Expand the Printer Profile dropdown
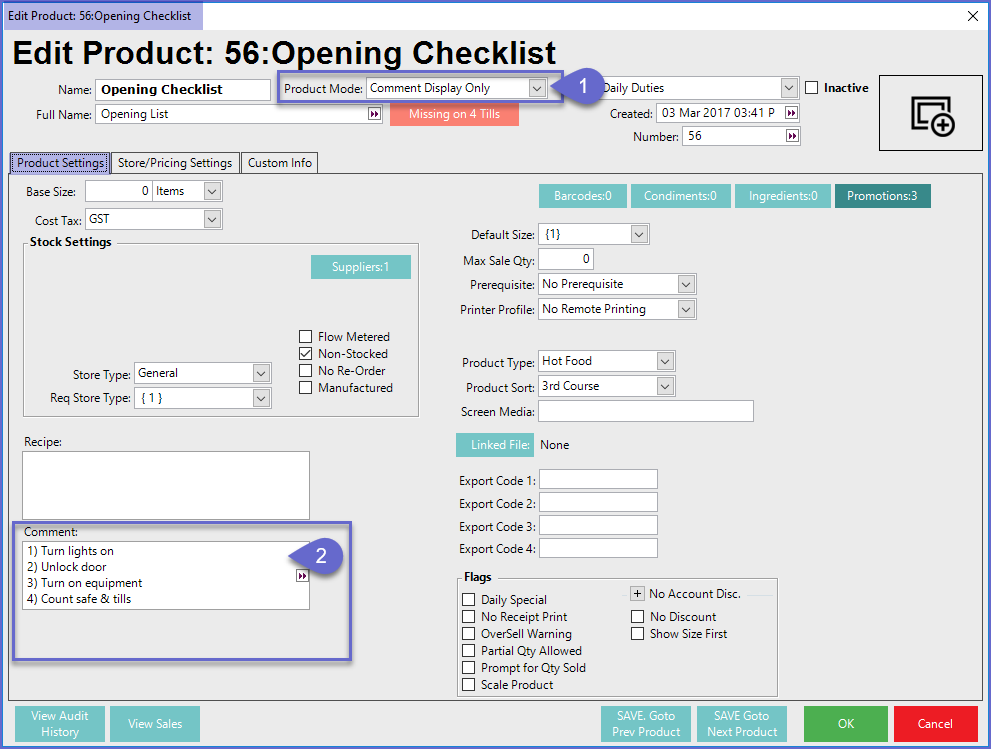The image size is (991, 749). [685, 310]
